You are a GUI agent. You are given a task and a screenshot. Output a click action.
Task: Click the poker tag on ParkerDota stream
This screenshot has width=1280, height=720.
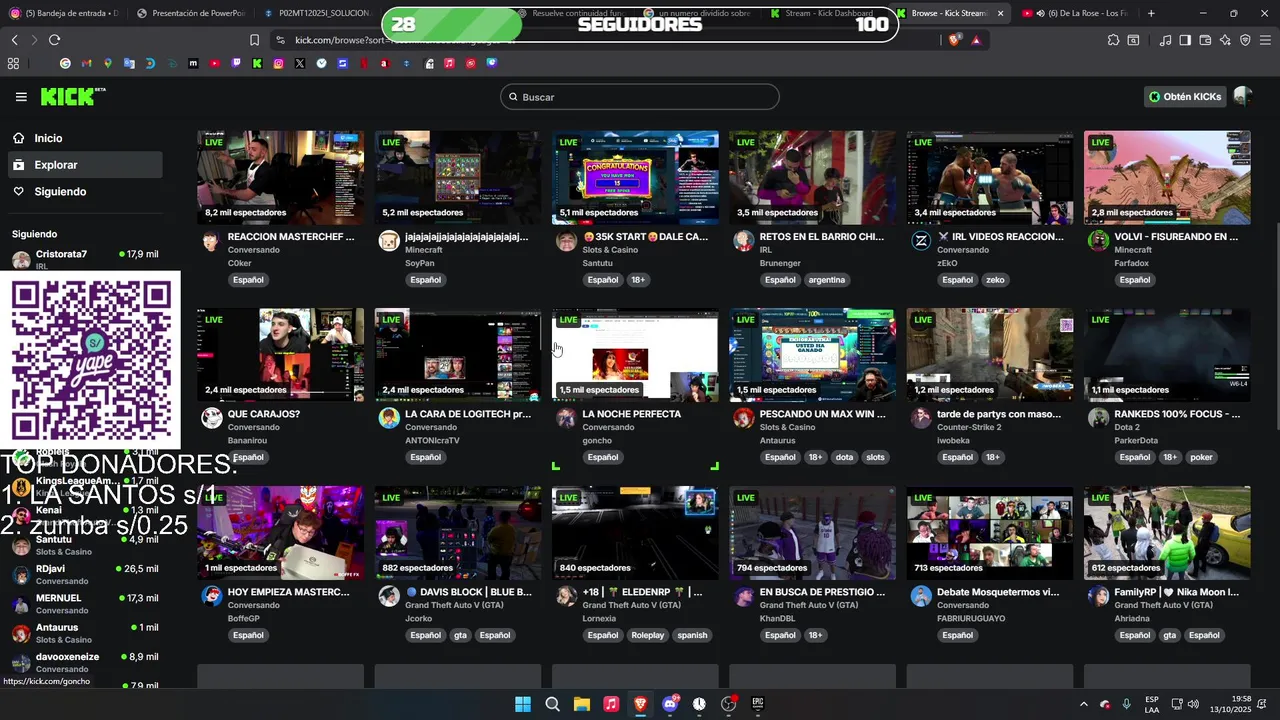pyautogui.click(x=1201, y=457)
